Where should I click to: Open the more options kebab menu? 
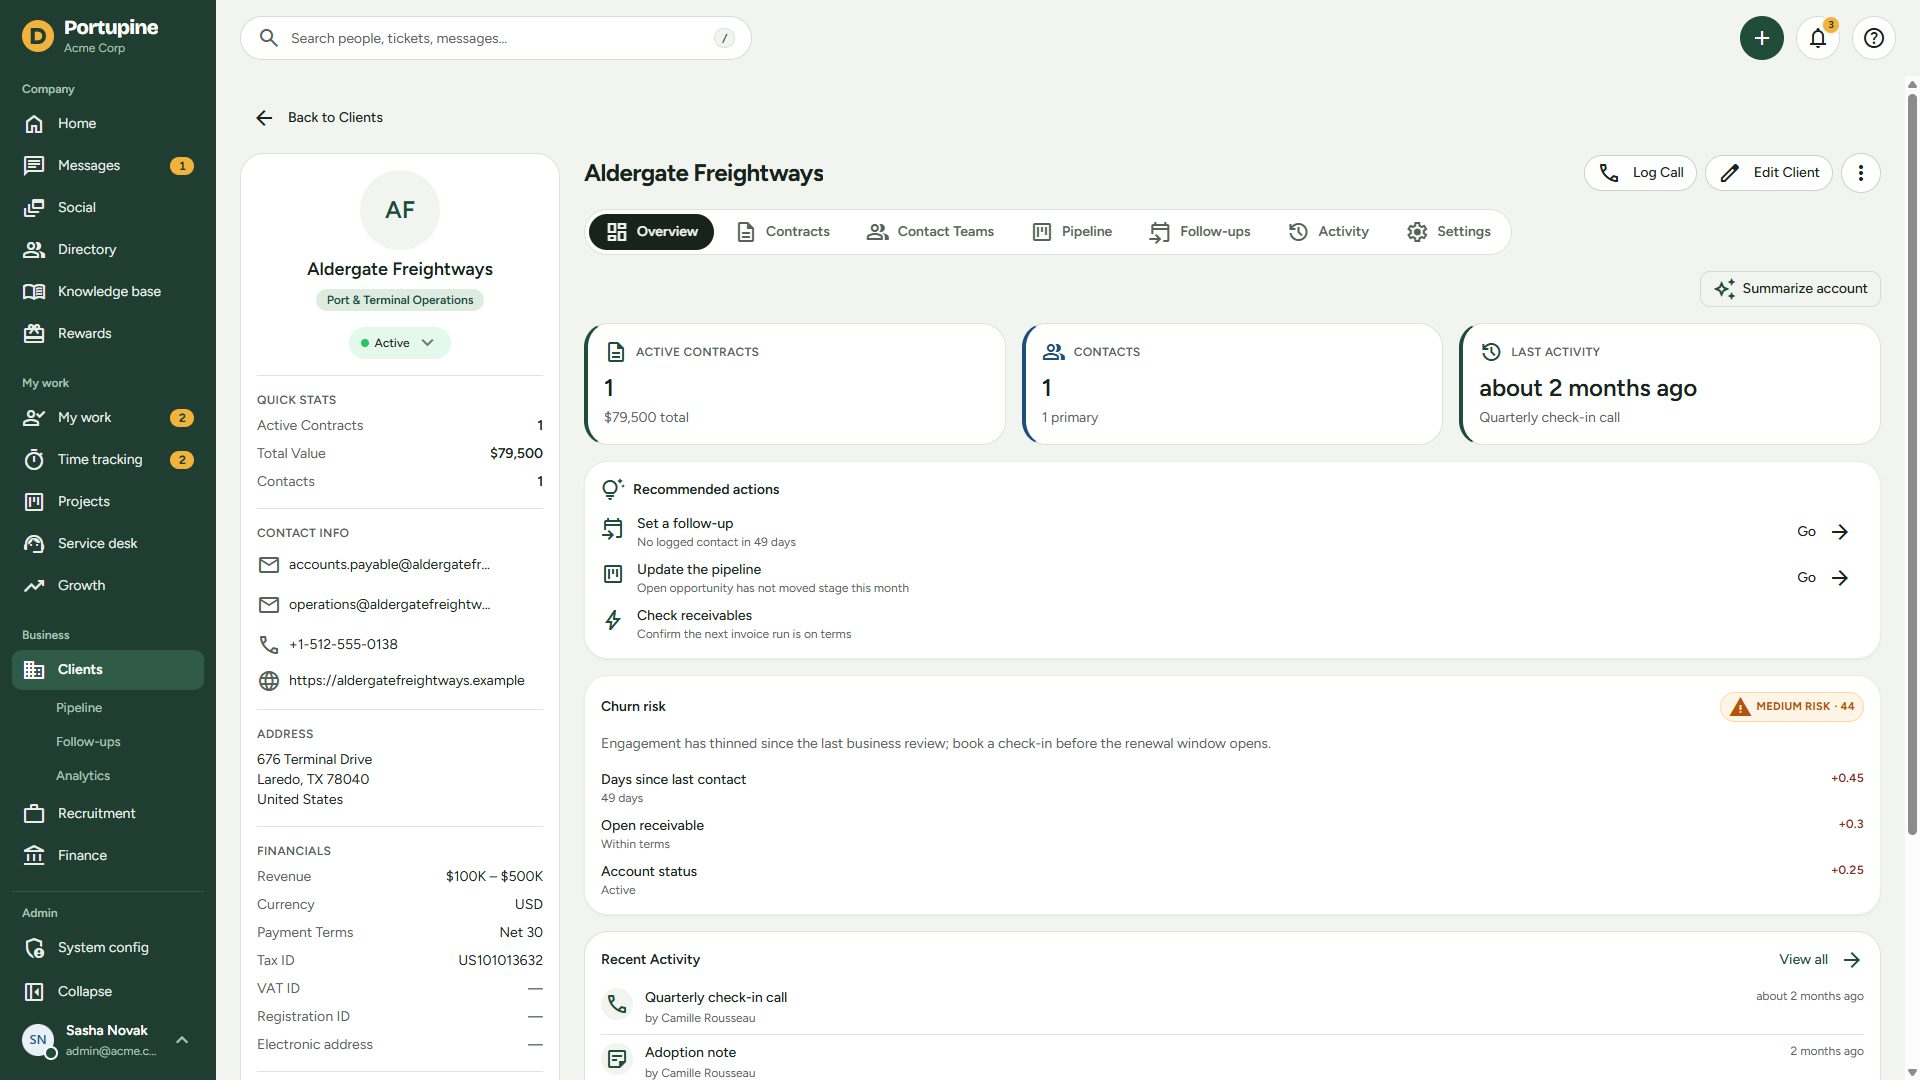[x=1861, y=173]
